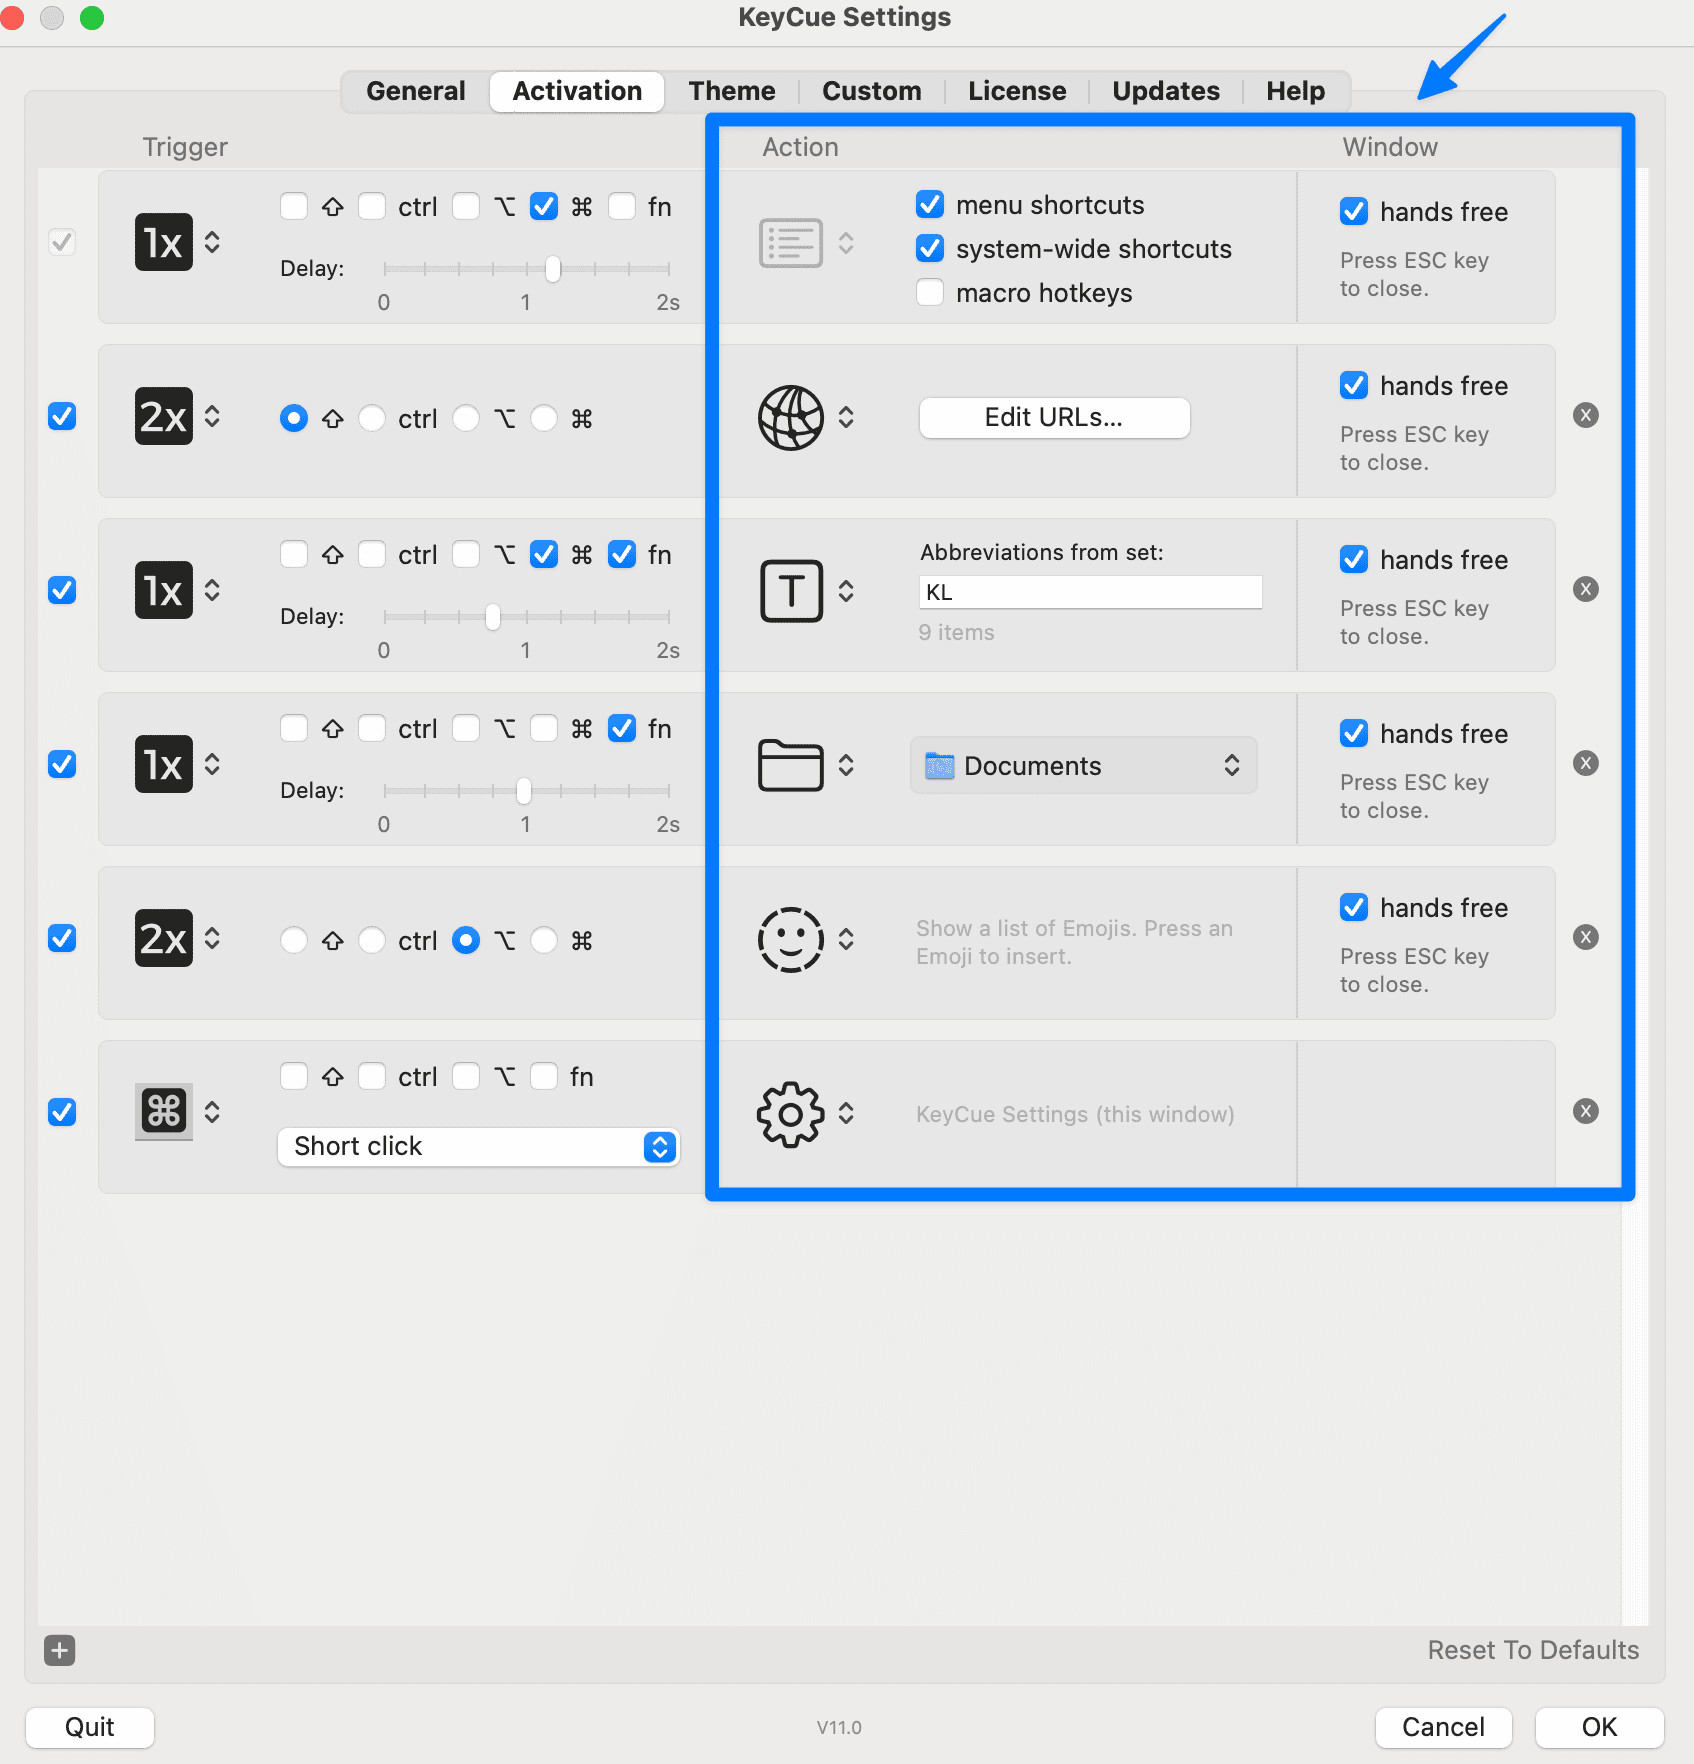This screenshot has width=1694, height=1764.
Task: Click the Cancel button
Action: click(1443, 1727)
